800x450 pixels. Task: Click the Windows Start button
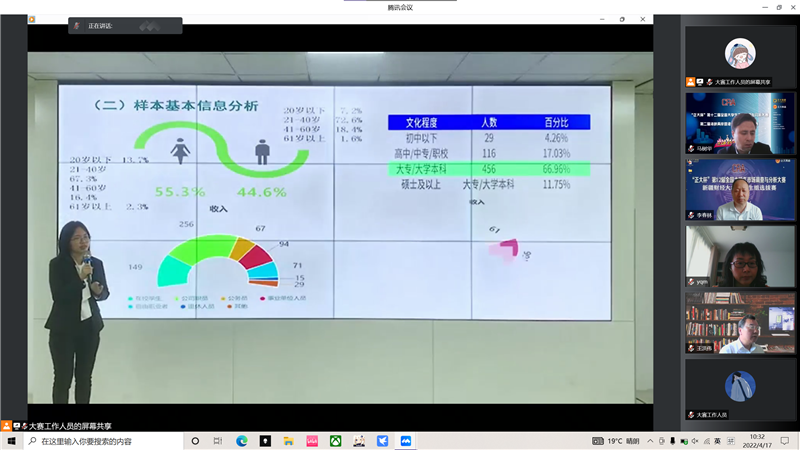[x=11, y=441]
